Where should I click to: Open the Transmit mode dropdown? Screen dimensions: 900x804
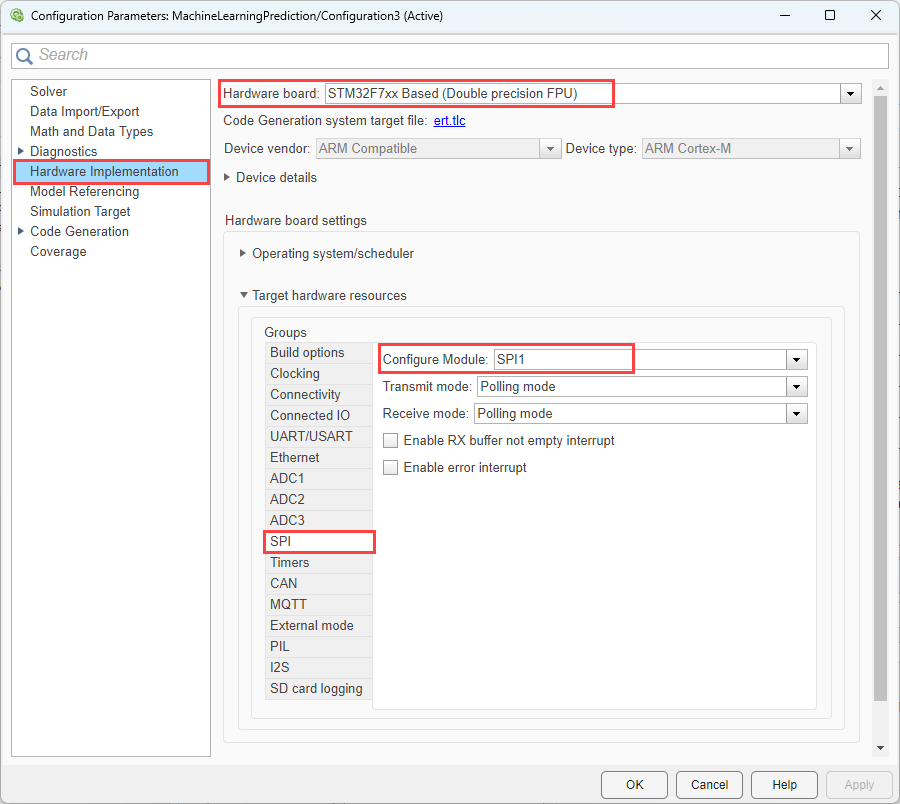point(797,386)
